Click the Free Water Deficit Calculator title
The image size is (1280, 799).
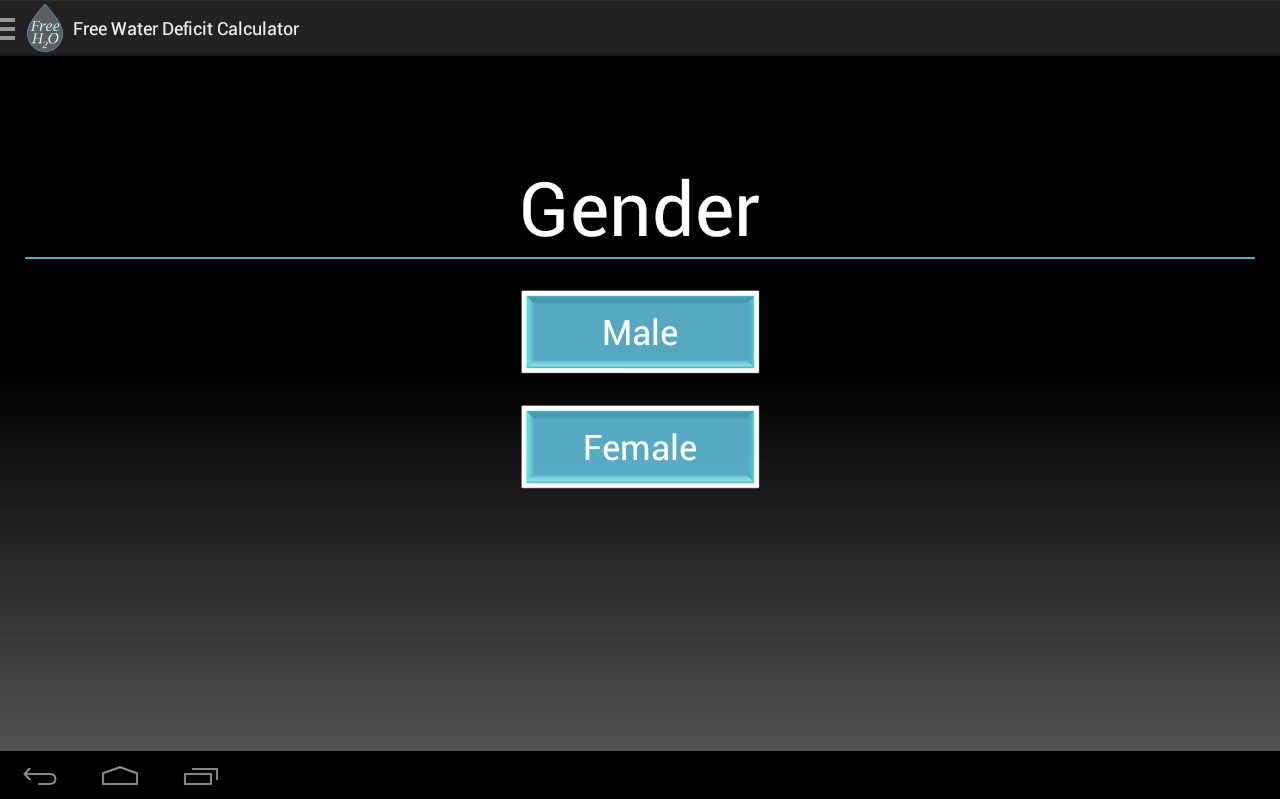click(186, 29)
